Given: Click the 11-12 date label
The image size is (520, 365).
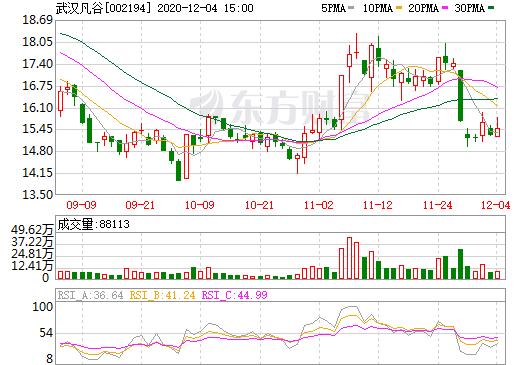Looking at the screenshot, I should tap(378, 205).
